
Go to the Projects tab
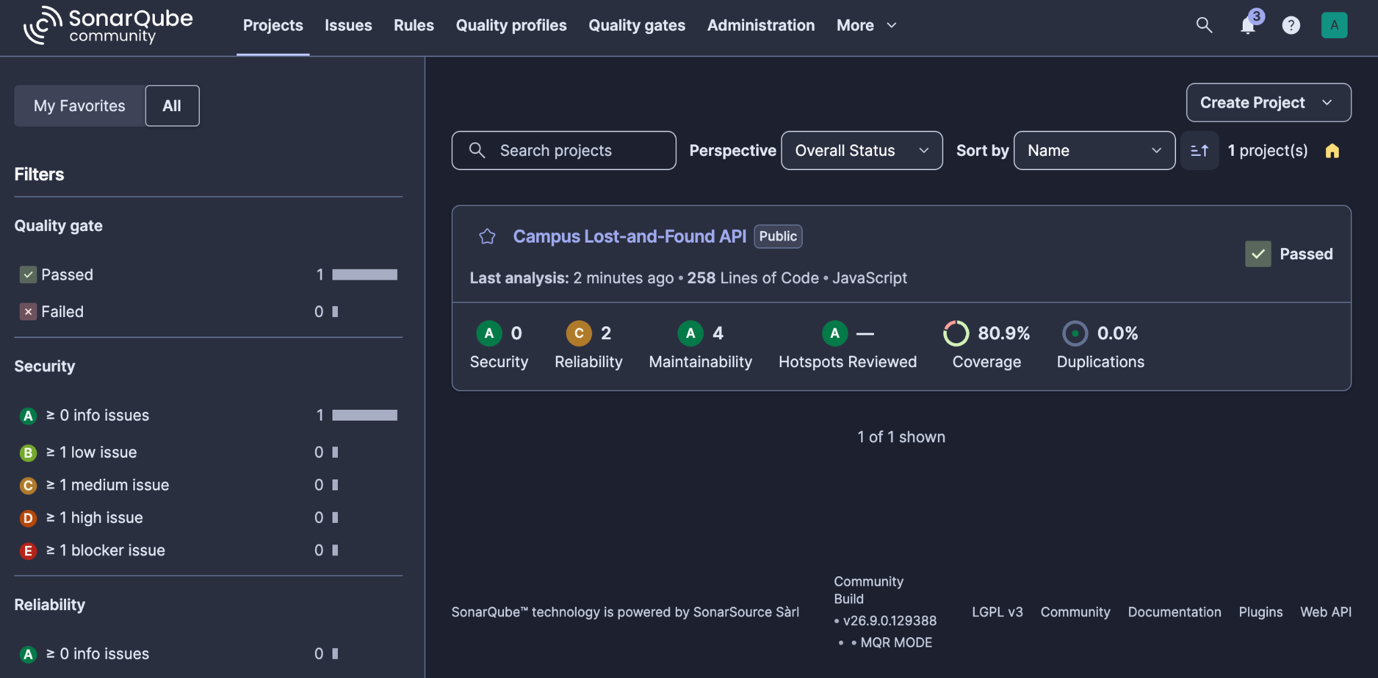pyautogui.click(x=273, y=25)
